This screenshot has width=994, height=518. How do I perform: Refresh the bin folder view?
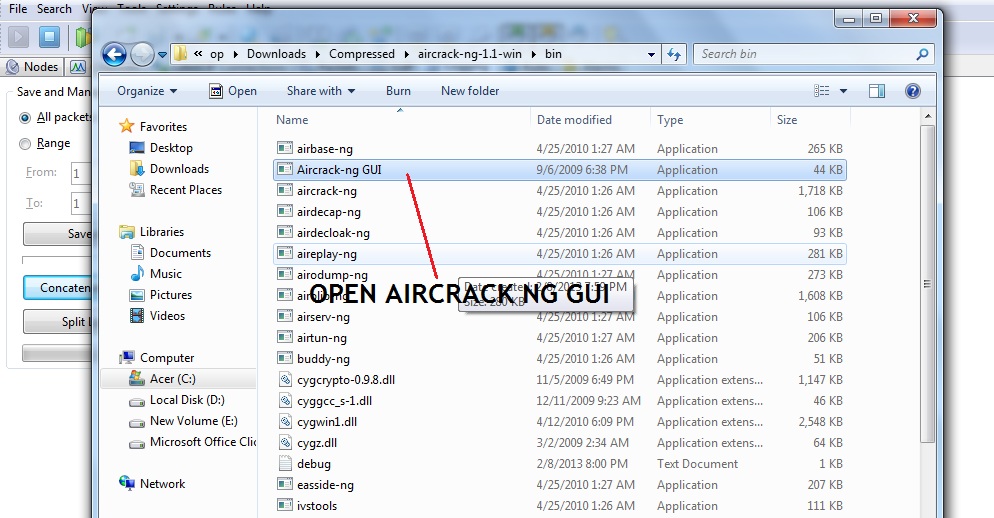coord(673,55)
